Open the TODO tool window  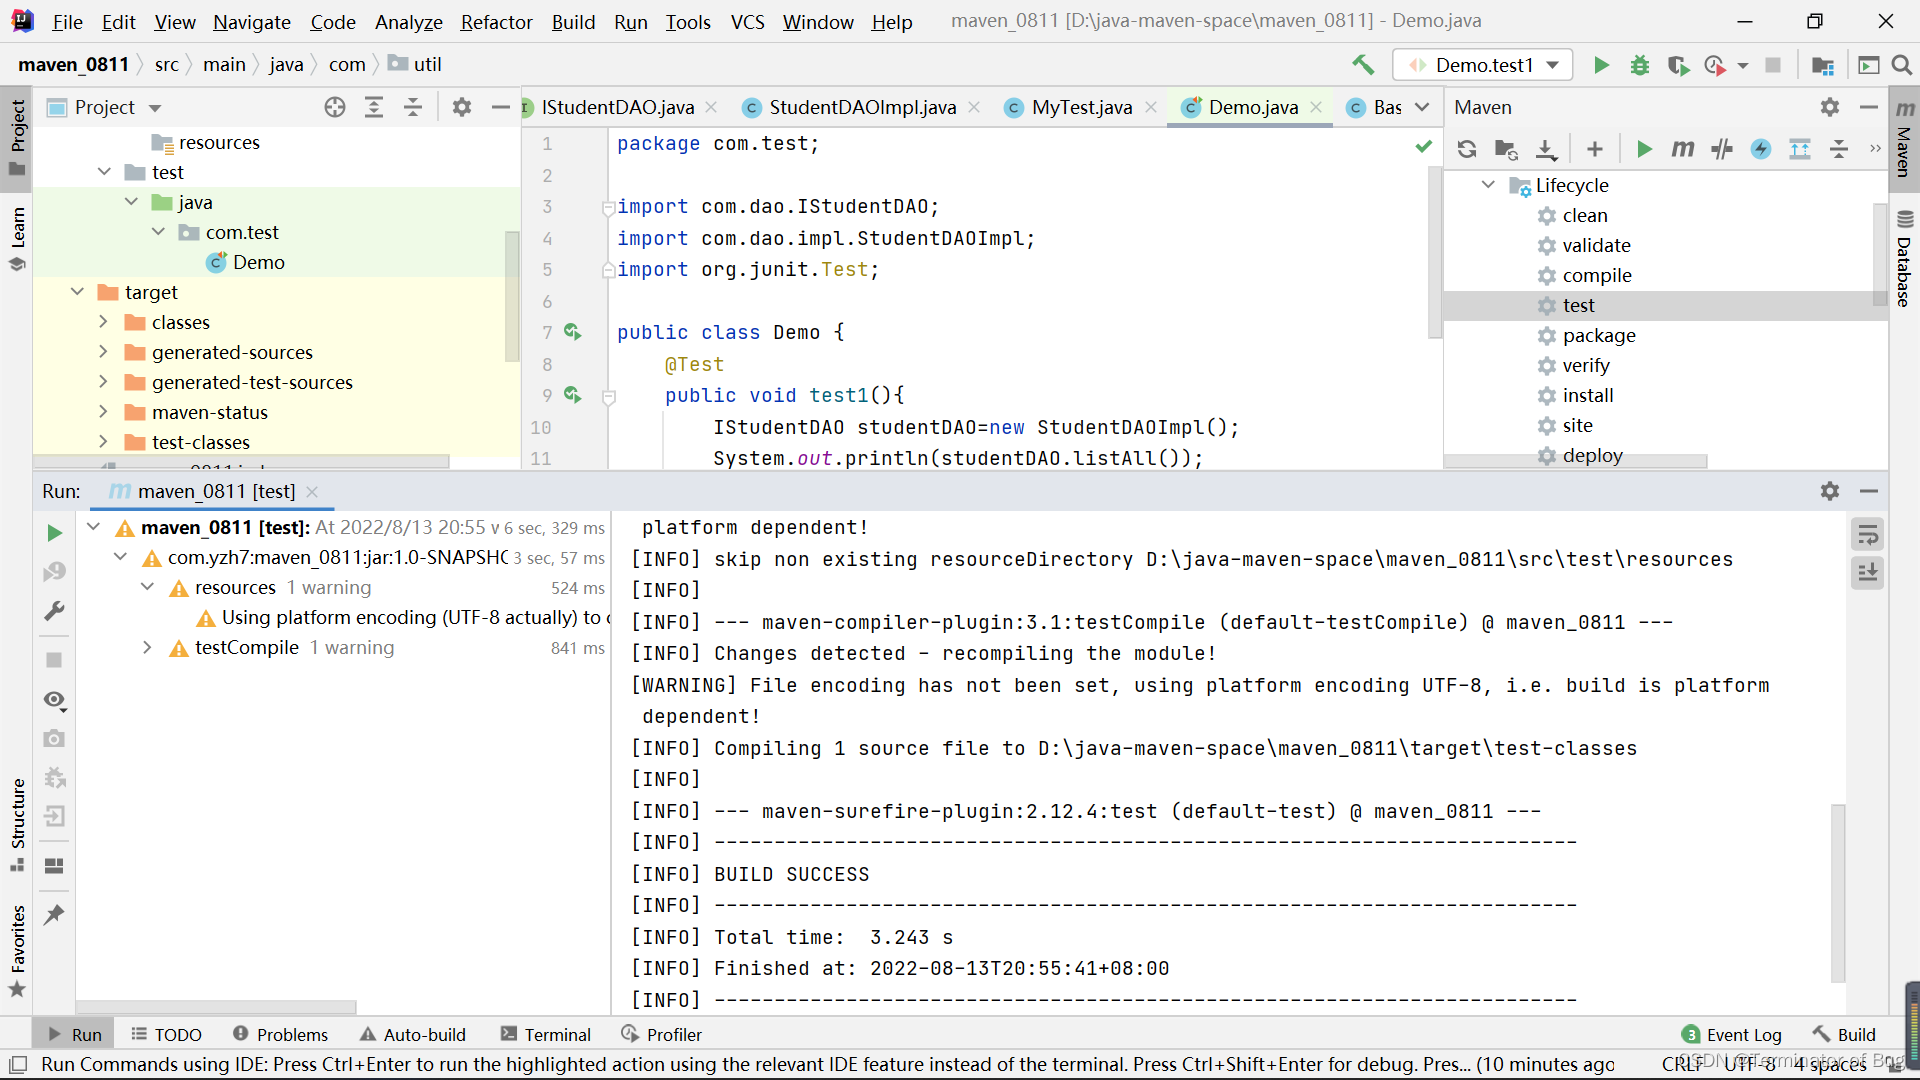pyautogui.click(x=167, y=1035)
